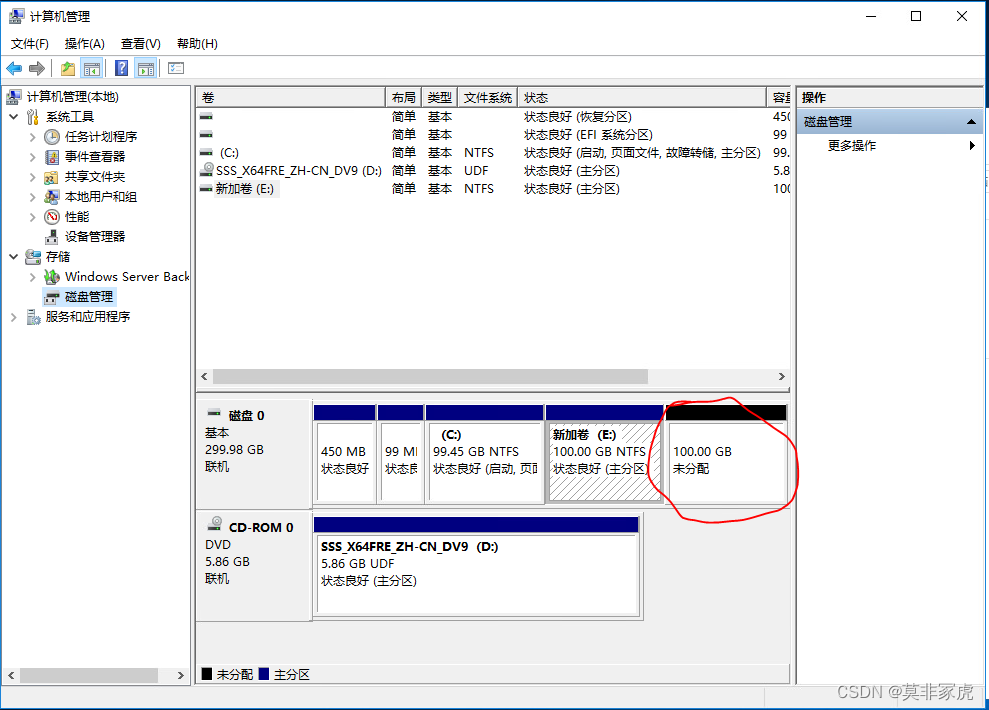Collapse the 存储 tree node
Viewport: 989px width, 710px height.
[x=13, y=257]
